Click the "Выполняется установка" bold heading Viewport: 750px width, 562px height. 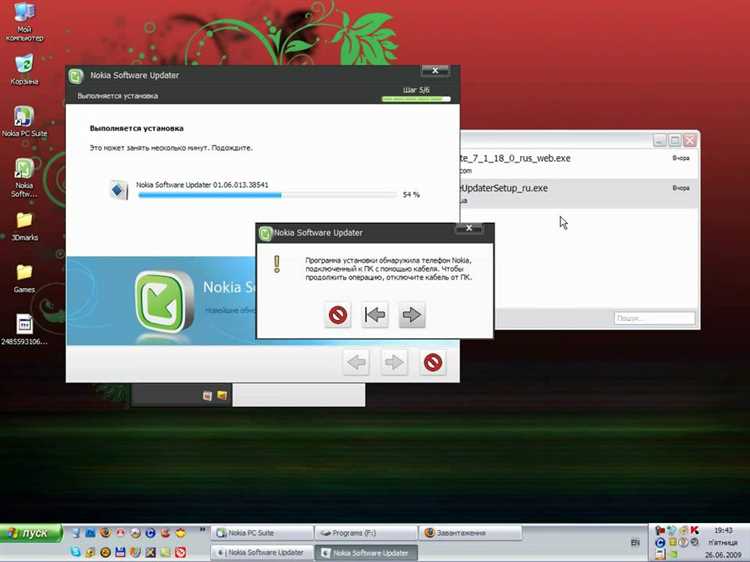click(136, 128)
